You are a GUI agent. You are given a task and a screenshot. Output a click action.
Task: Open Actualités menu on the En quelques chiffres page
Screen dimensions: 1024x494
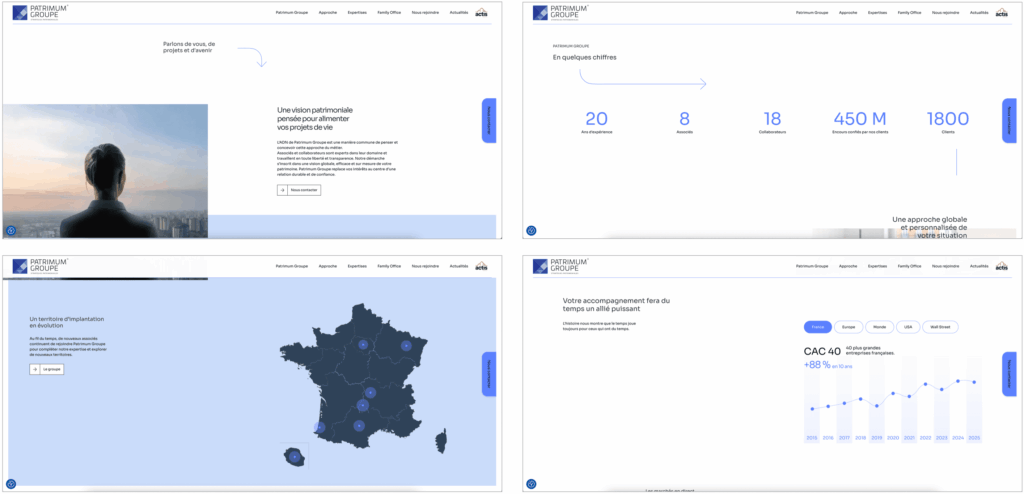tap(979, 12)
